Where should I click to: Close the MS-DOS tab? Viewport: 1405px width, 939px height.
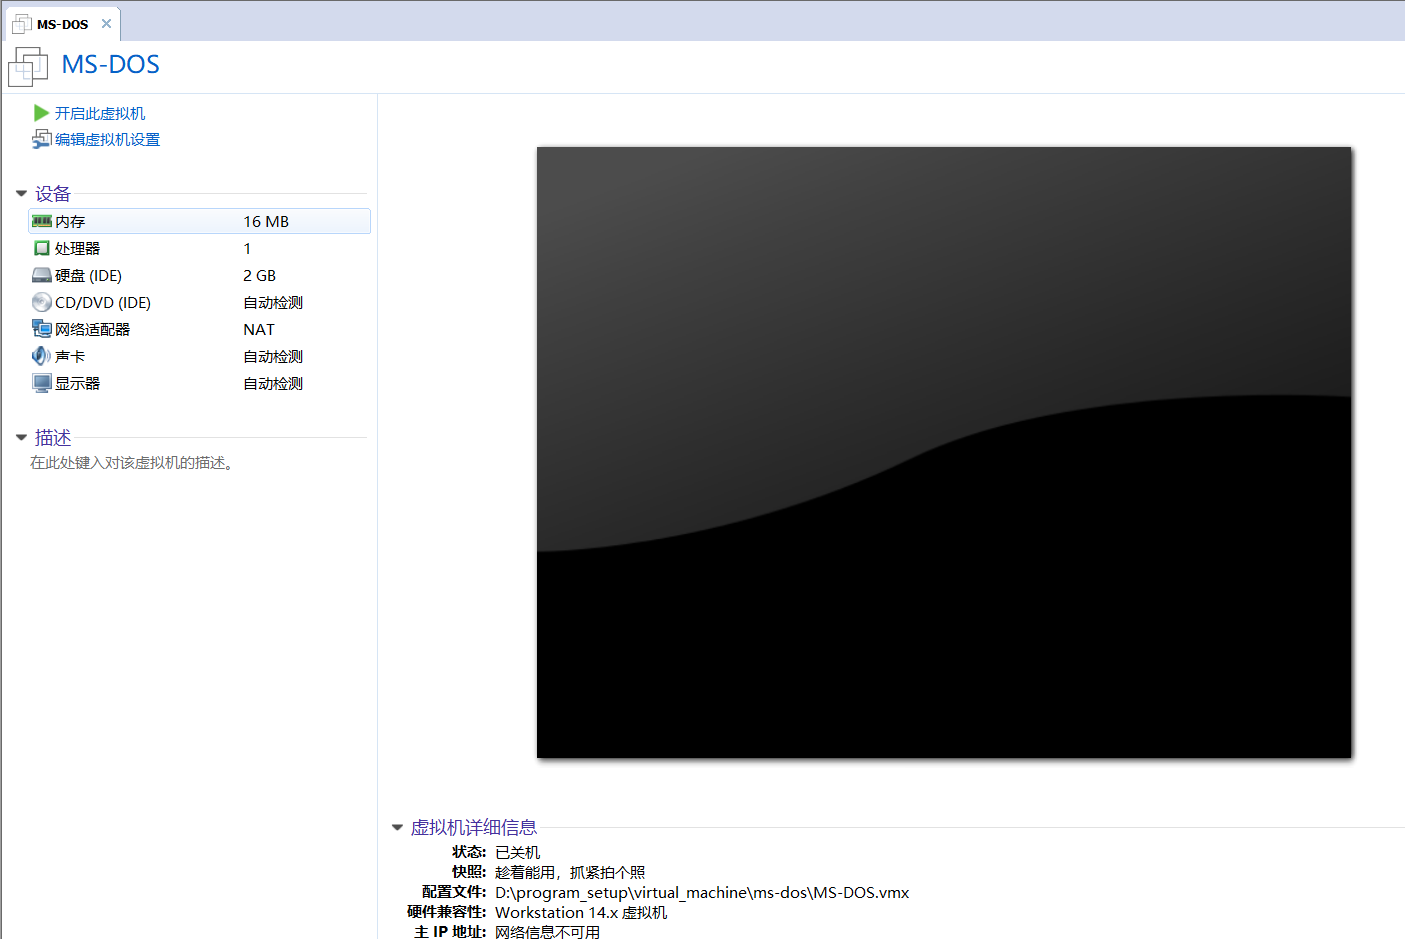[106, 23]
